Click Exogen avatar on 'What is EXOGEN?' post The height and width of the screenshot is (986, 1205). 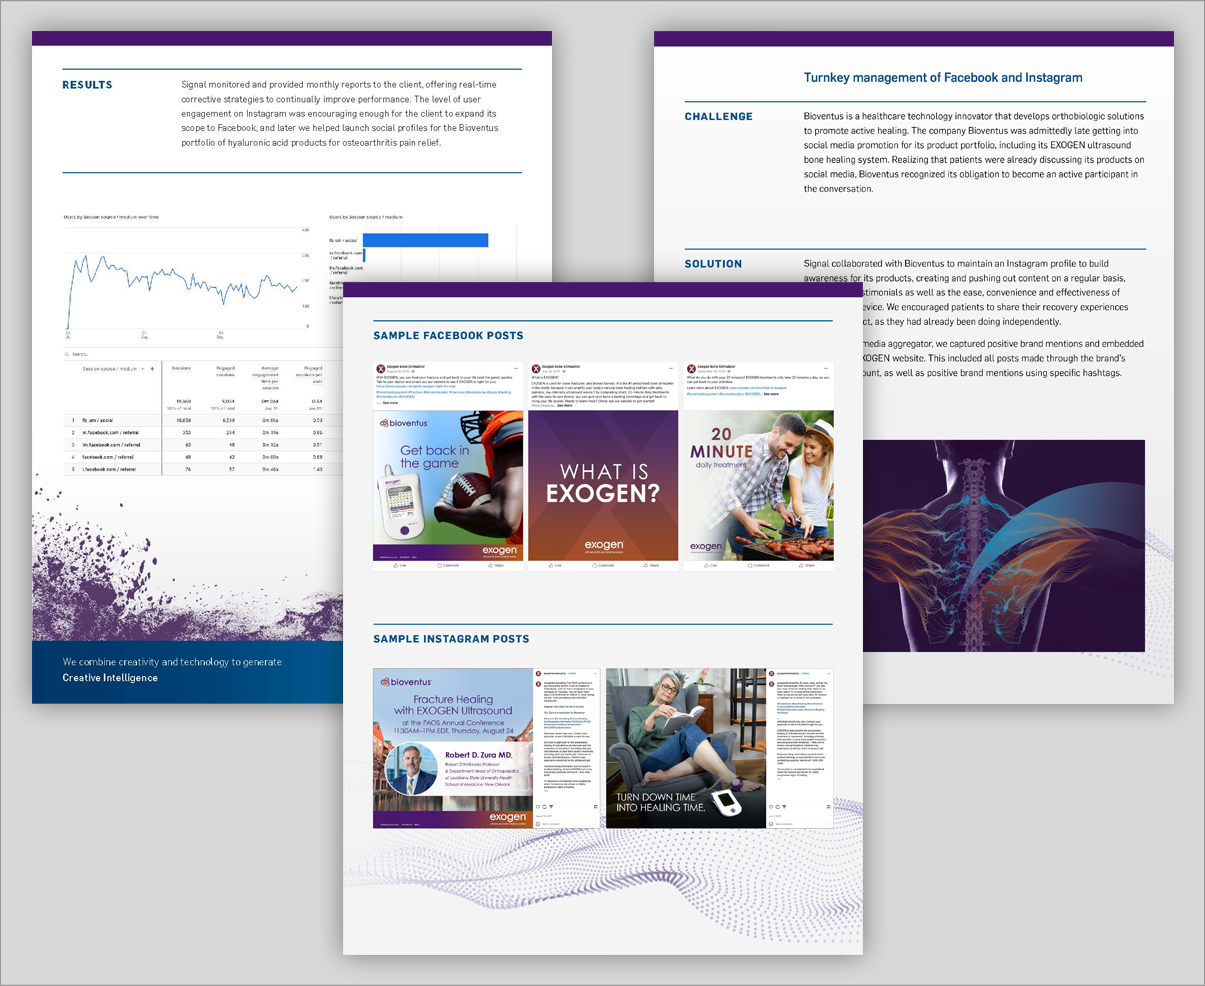(x=536, y=369)
